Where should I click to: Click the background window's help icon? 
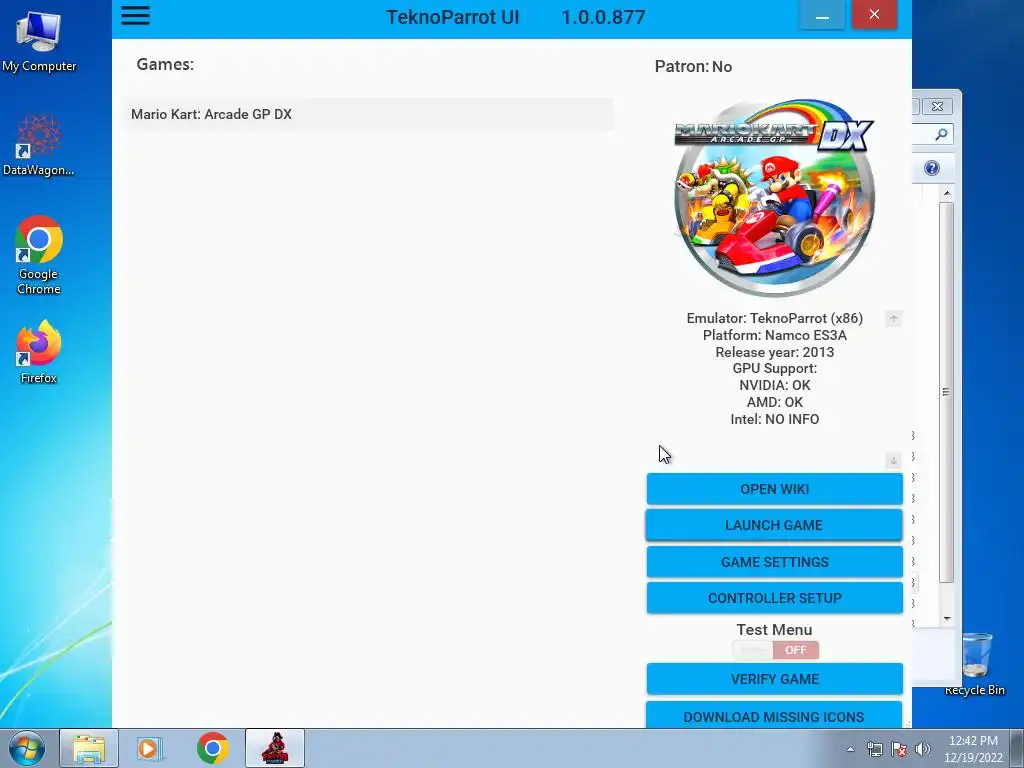click(x=932, y=168)
